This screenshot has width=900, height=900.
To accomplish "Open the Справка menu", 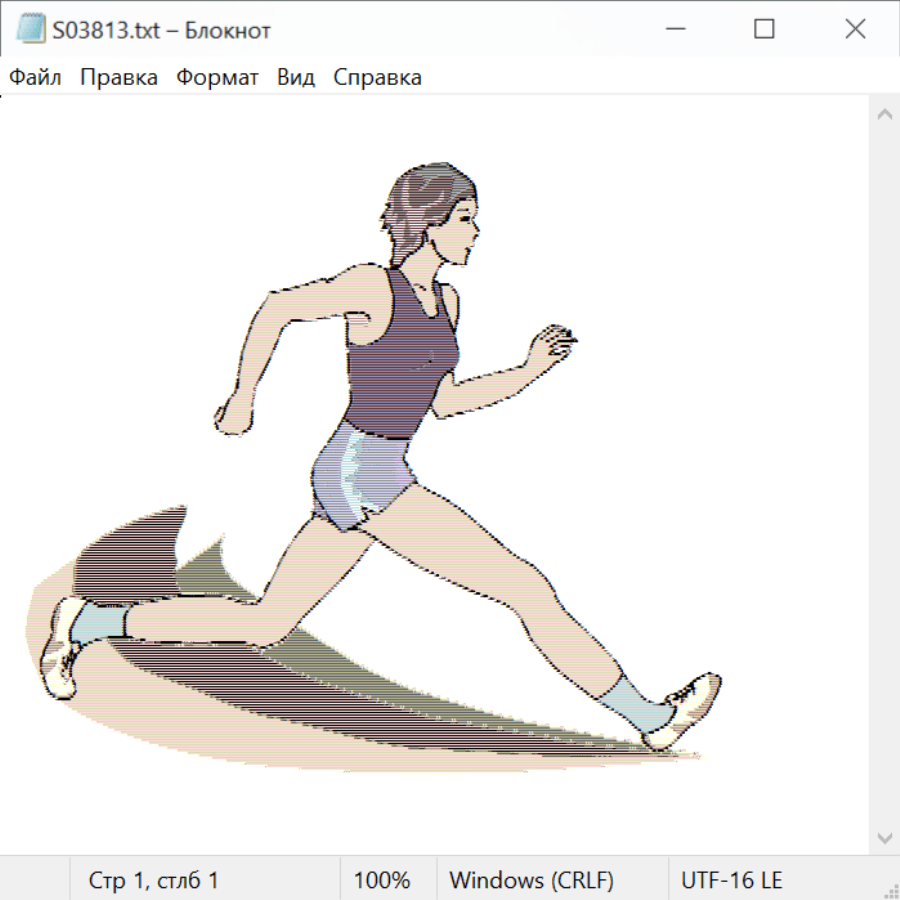I will 377,78.
